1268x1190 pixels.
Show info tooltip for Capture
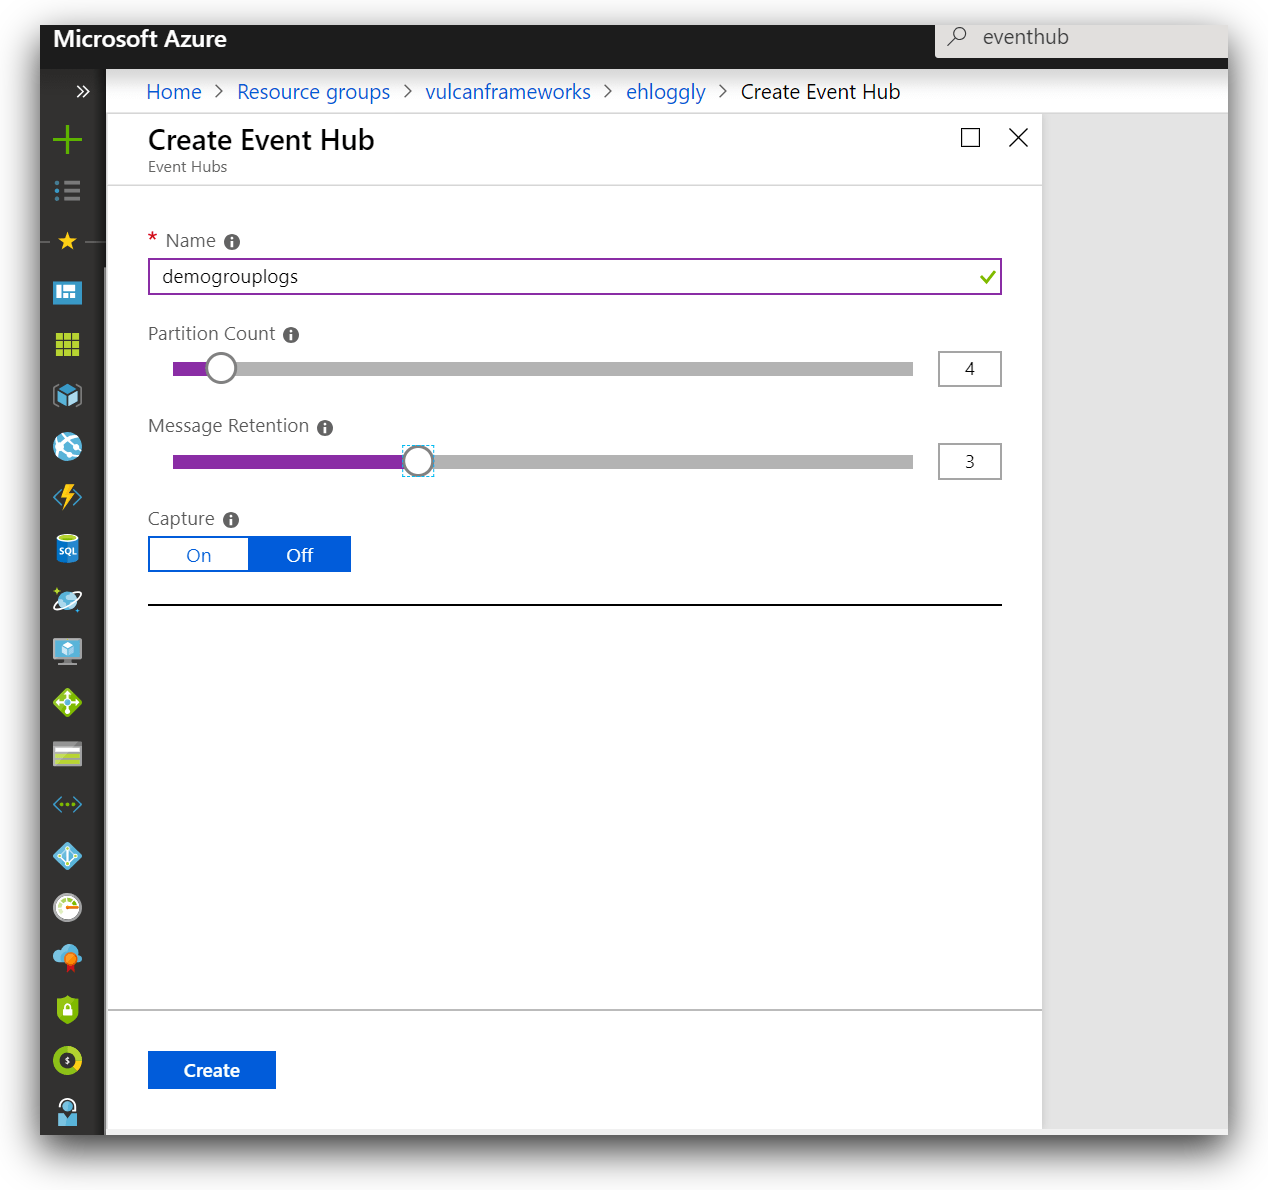pyautogui.click(x=231, y=520)
